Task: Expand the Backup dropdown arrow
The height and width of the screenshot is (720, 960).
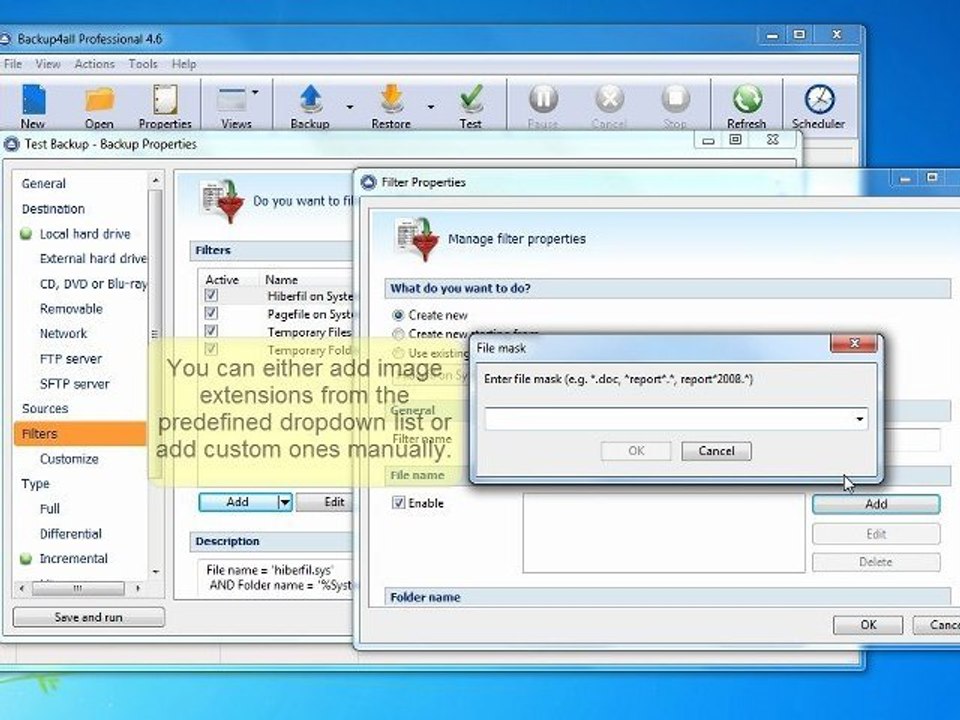Action: point(350,107)
